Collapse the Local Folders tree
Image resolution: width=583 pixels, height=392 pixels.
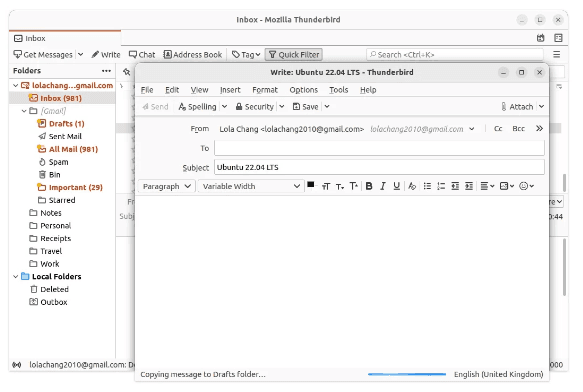coord(16,277)
